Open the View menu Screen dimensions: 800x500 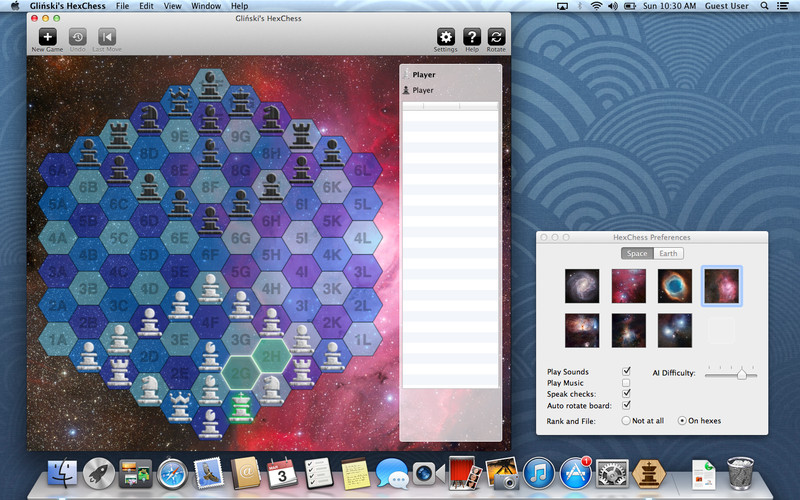tap(172, 6)
